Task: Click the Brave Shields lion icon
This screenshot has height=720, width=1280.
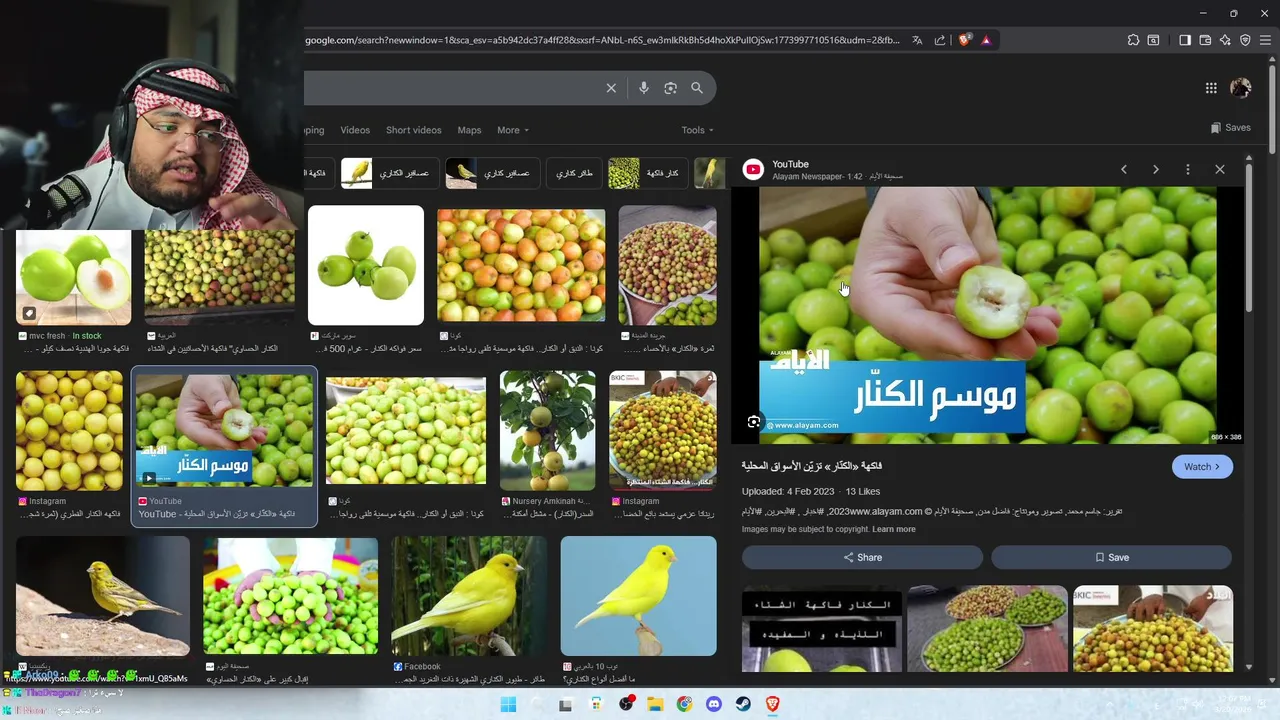Action: pos(964,40)
